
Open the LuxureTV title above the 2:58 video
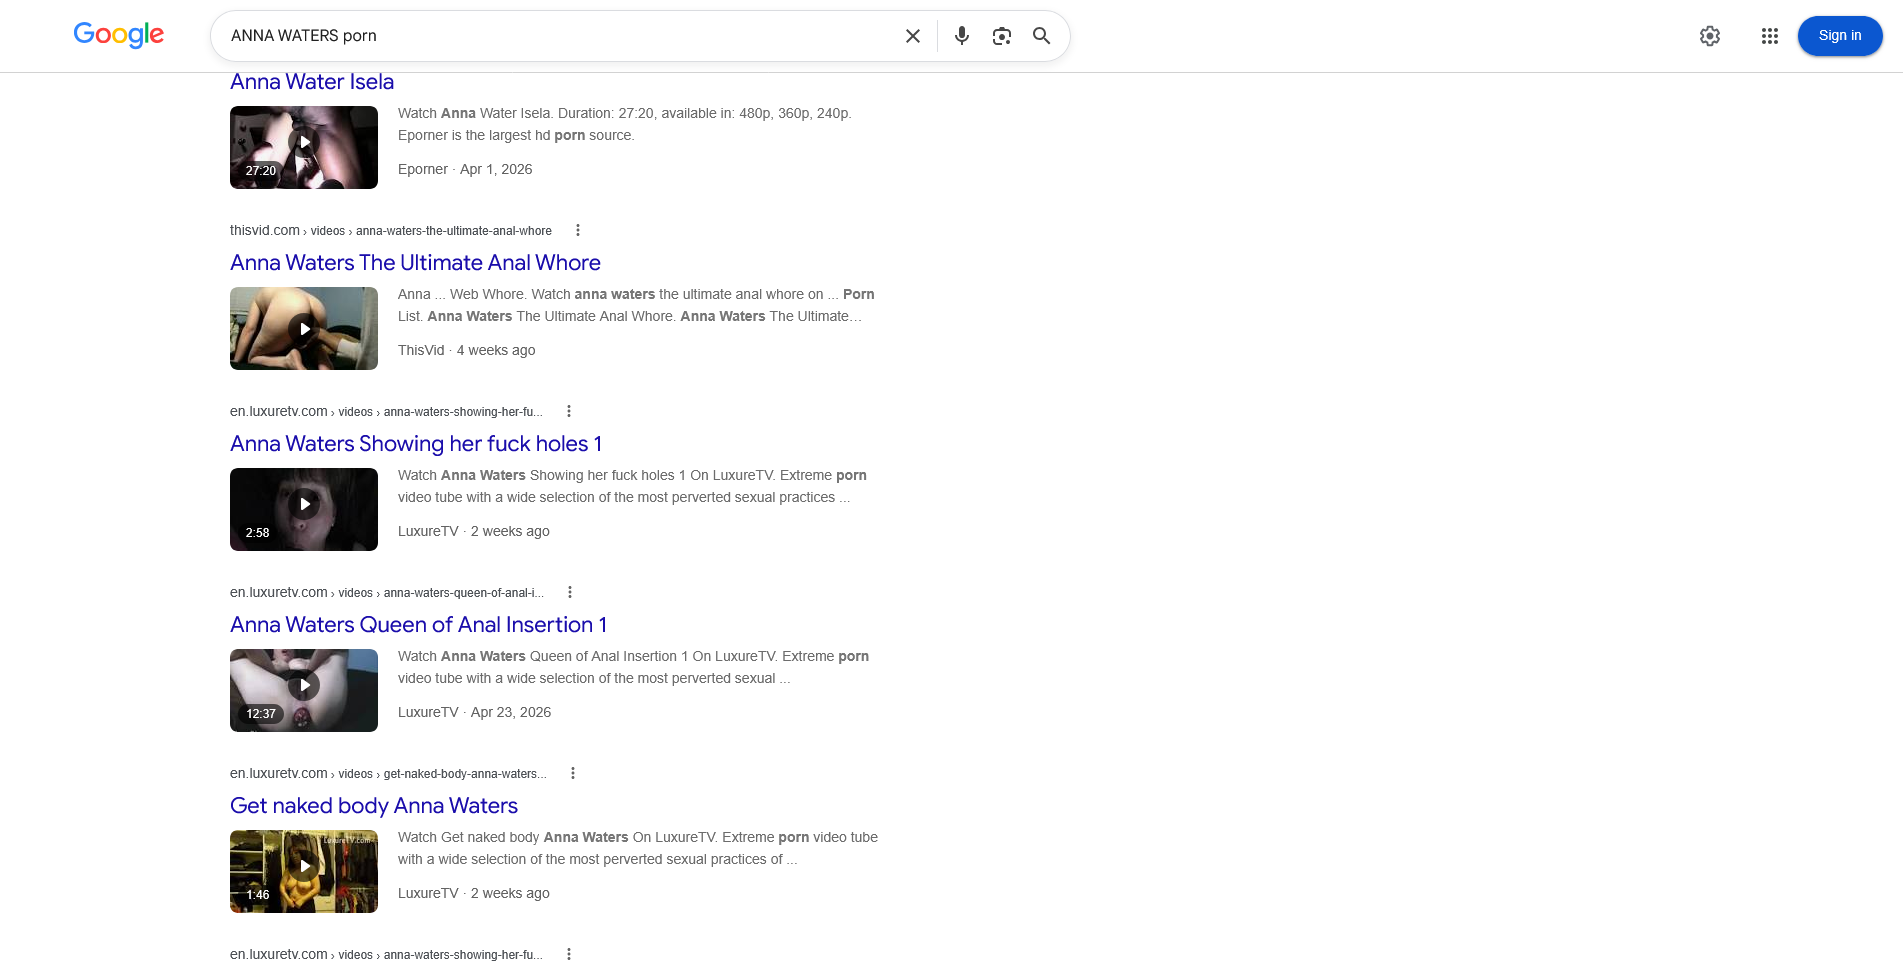(x=416, y=444)
